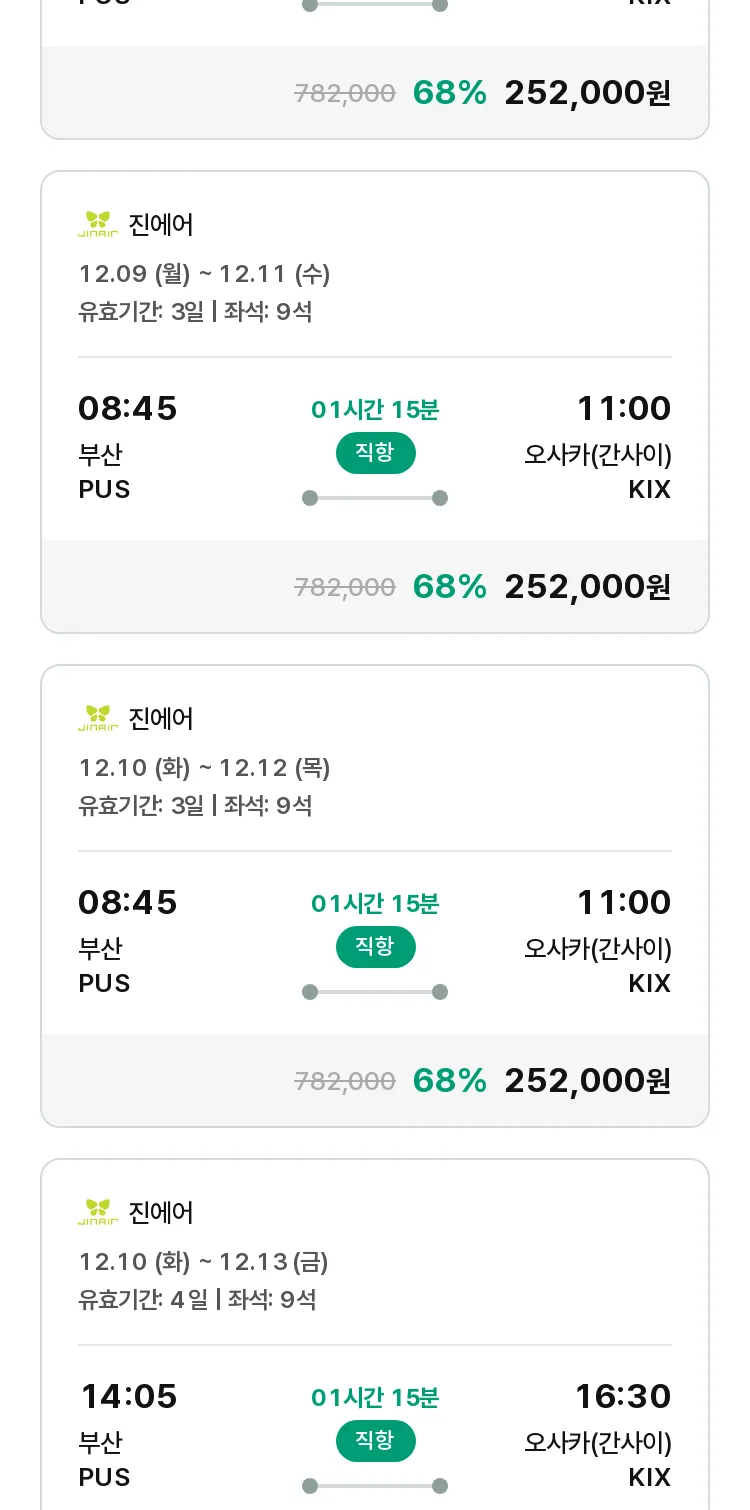Viewport: 750px width, 1510px height.
Task: Tap 08:45 departure time on 12.09 flight
Action: pyautogui.click(x=128, y=409)
